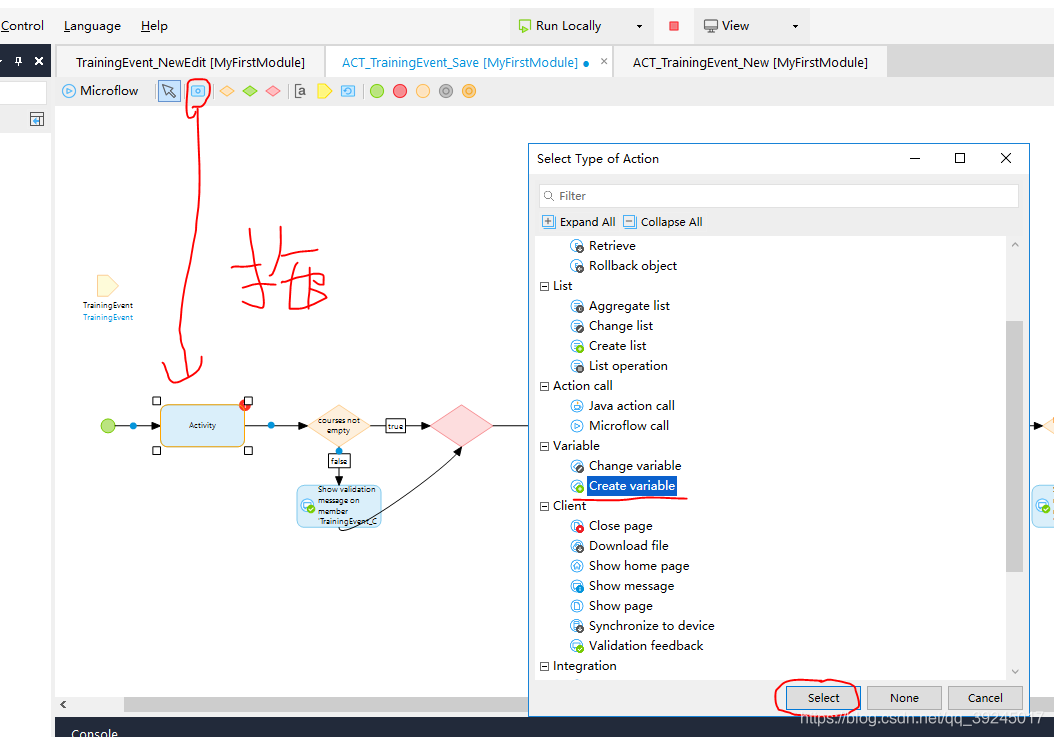1054x737 pixels.
Task: Click the Filter search field
Action: (780, 196)
